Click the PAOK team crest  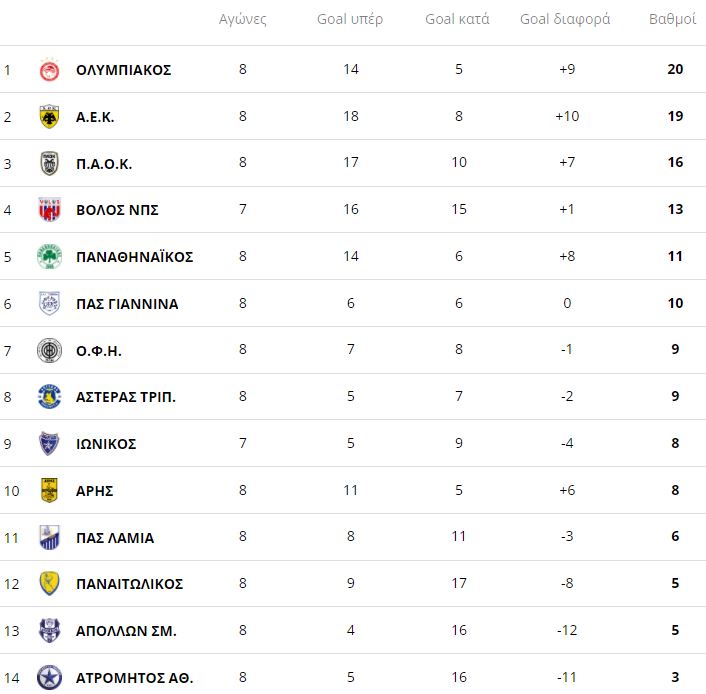point(49,164)
